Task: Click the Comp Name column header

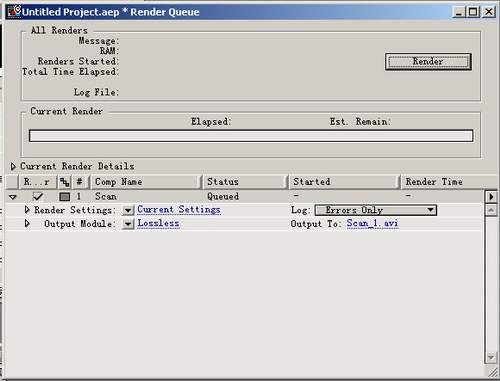Action: 145,182
